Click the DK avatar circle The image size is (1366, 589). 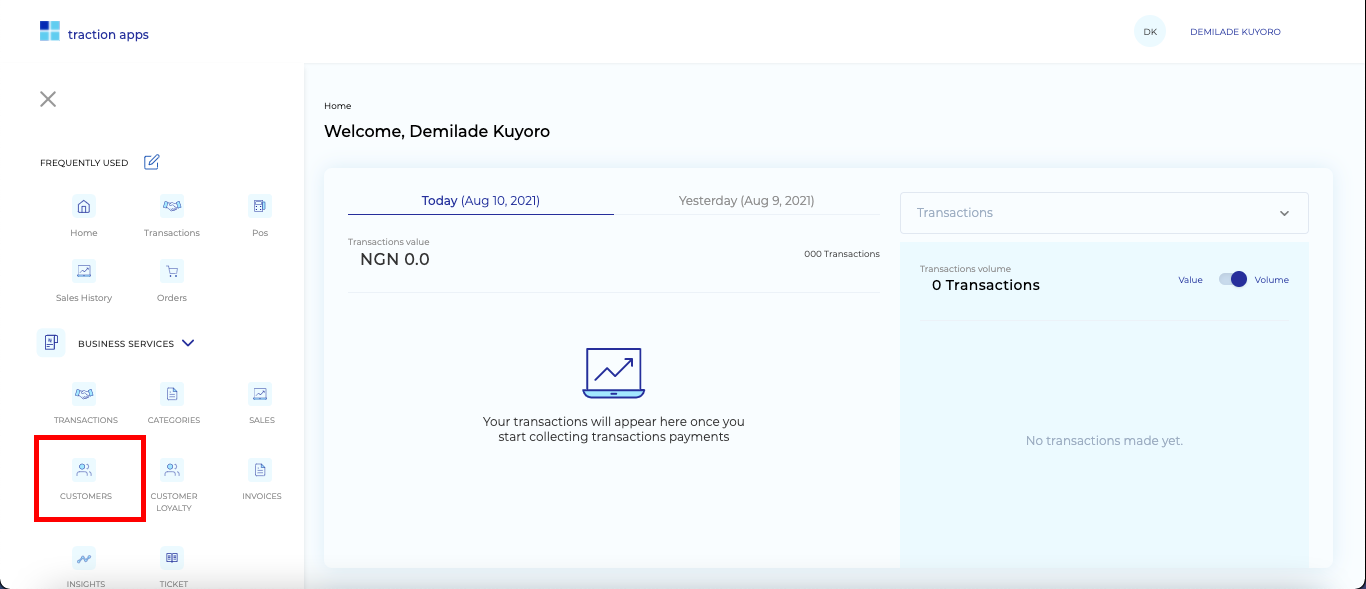[1149, 31]
